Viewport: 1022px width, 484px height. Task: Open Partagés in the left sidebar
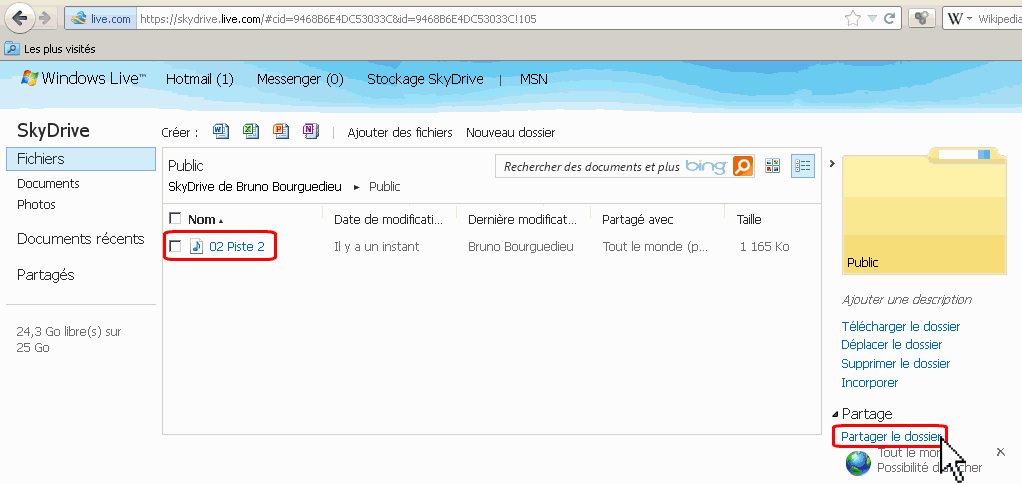[46, 275]
